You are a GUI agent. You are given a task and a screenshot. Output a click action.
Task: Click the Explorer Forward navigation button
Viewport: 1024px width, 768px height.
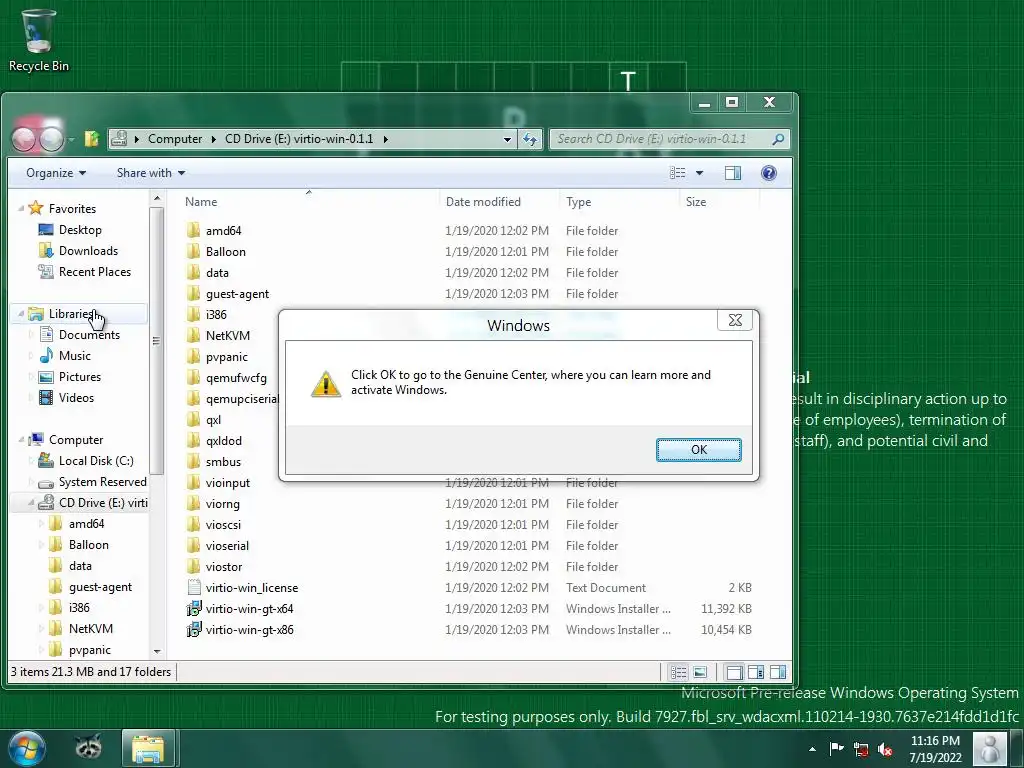point(52,138)
